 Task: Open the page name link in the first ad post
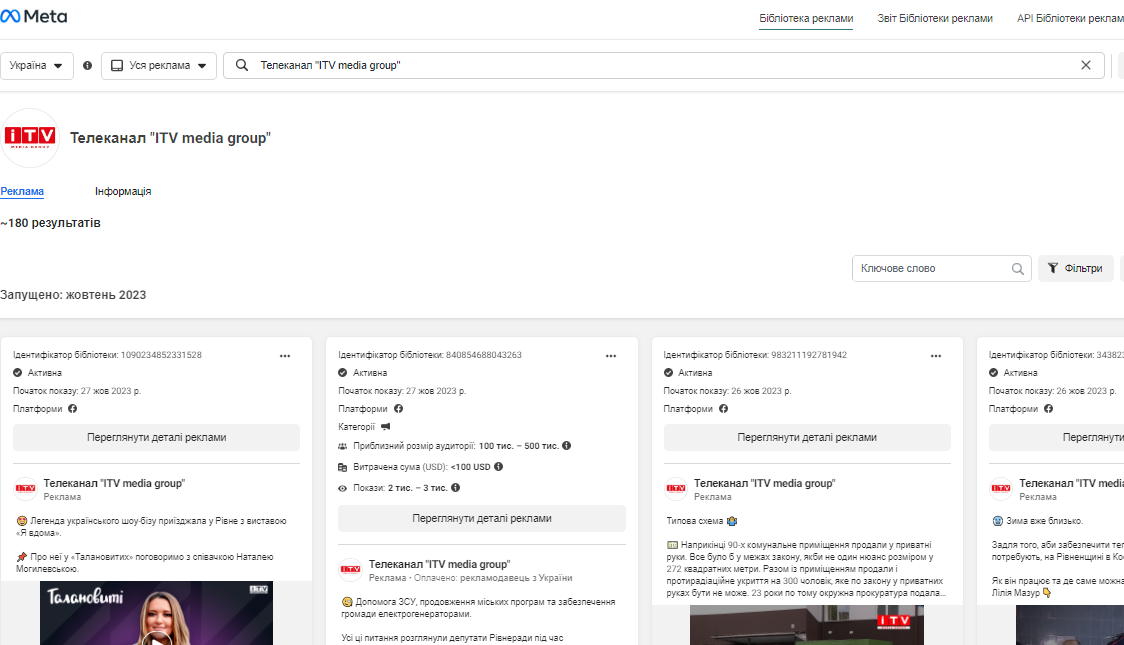tap(114, 483)
